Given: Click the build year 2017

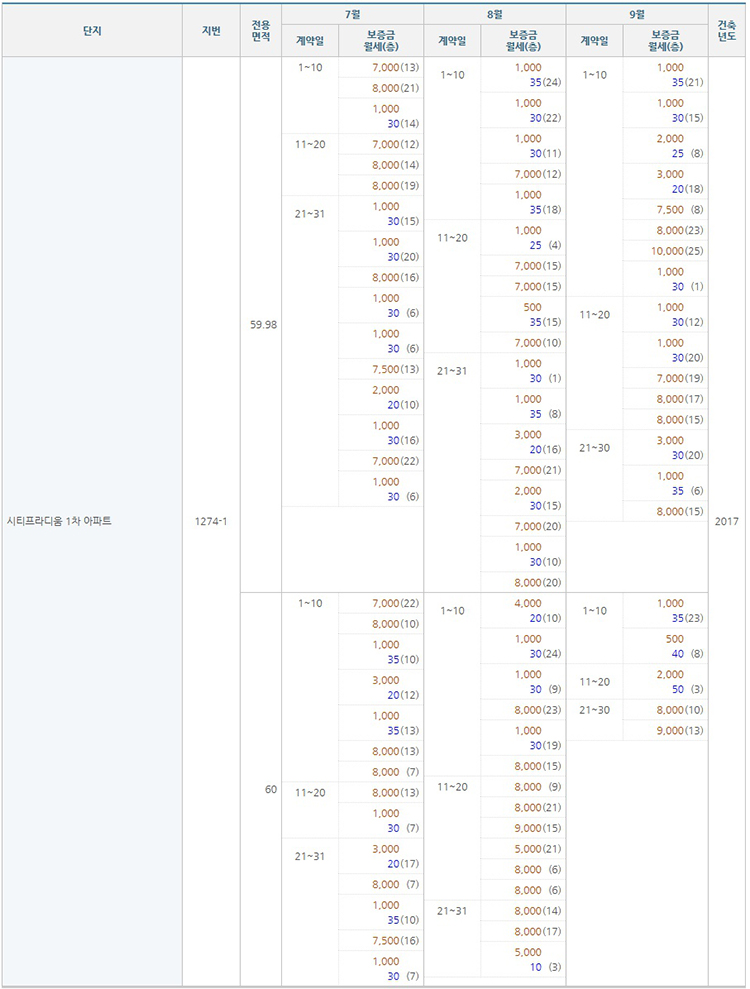Looking at the screenshot, I should [727, 521].
